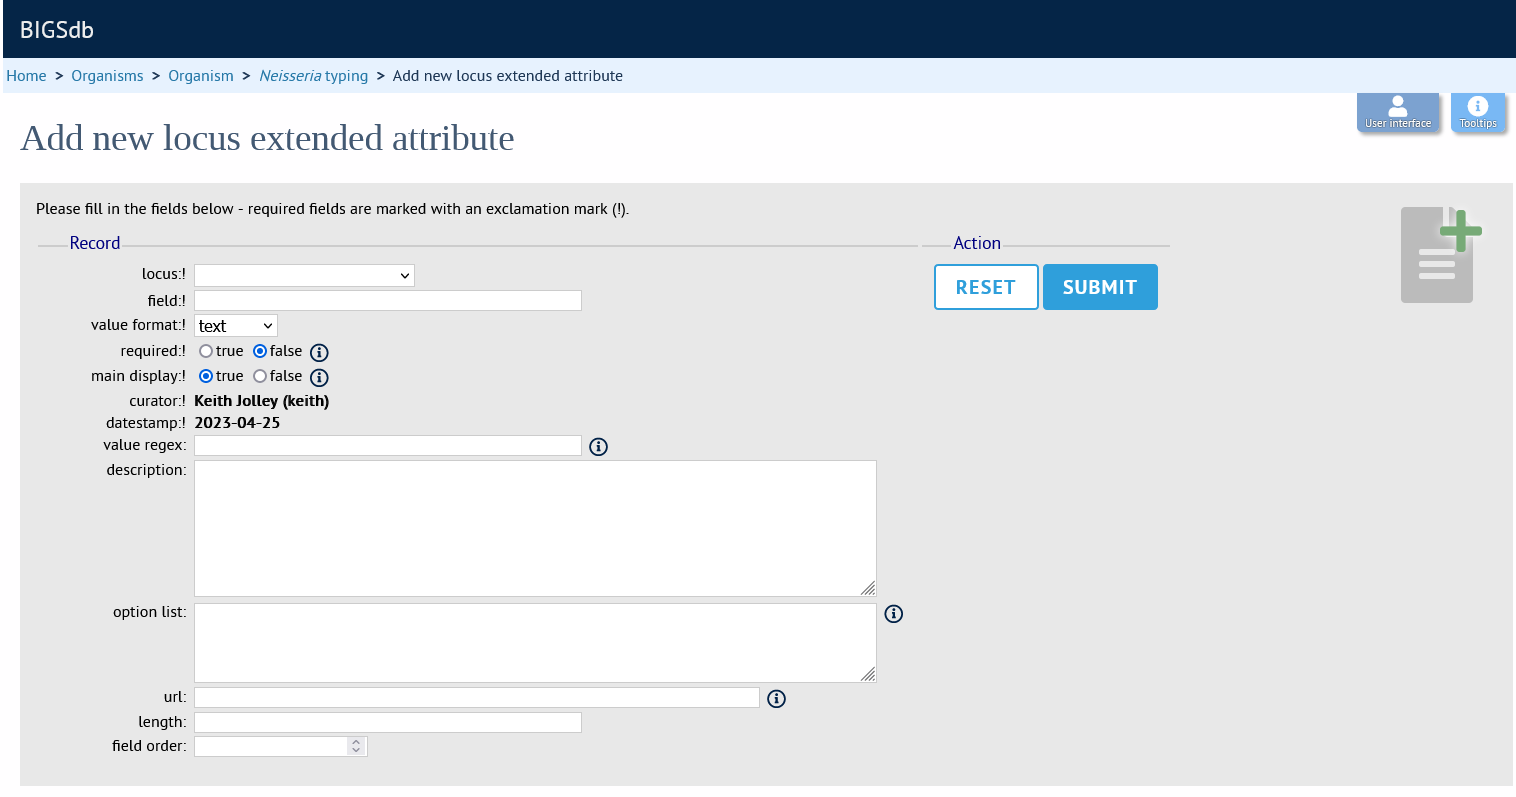Toggle the Tooltips icon
Viewport: 1516px width, 797px height.
(1478, 112)
